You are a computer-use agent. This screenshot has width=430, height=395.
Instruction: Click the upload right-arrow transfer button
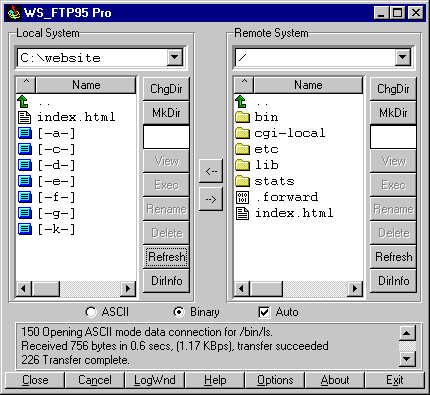point(211,199)
